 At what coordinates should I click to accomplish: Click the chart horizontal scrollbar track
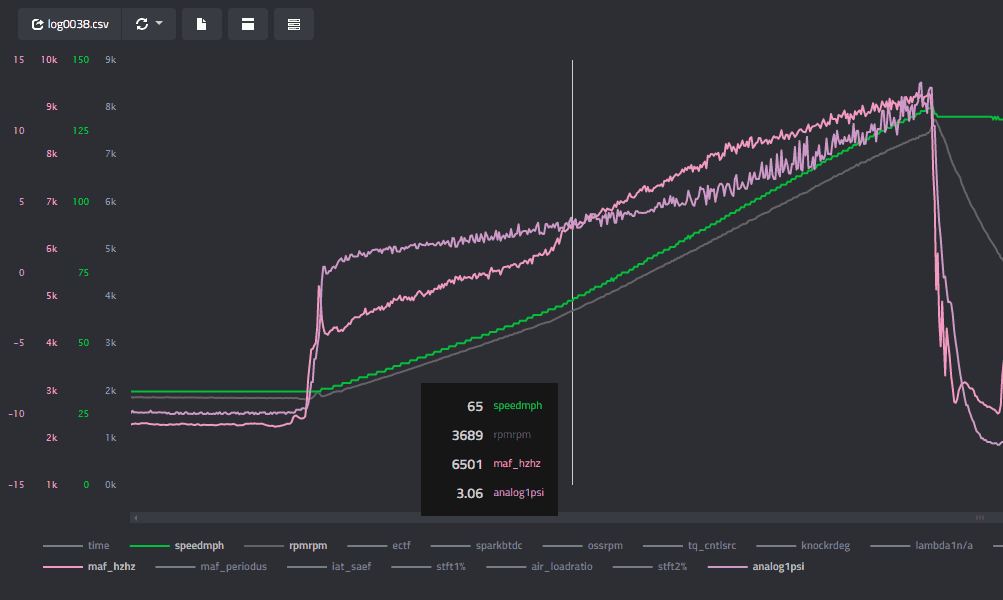566,517
